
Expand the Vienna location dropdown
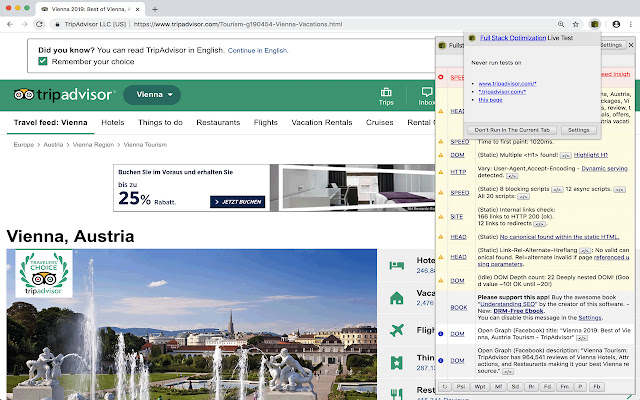click(152, 95)
